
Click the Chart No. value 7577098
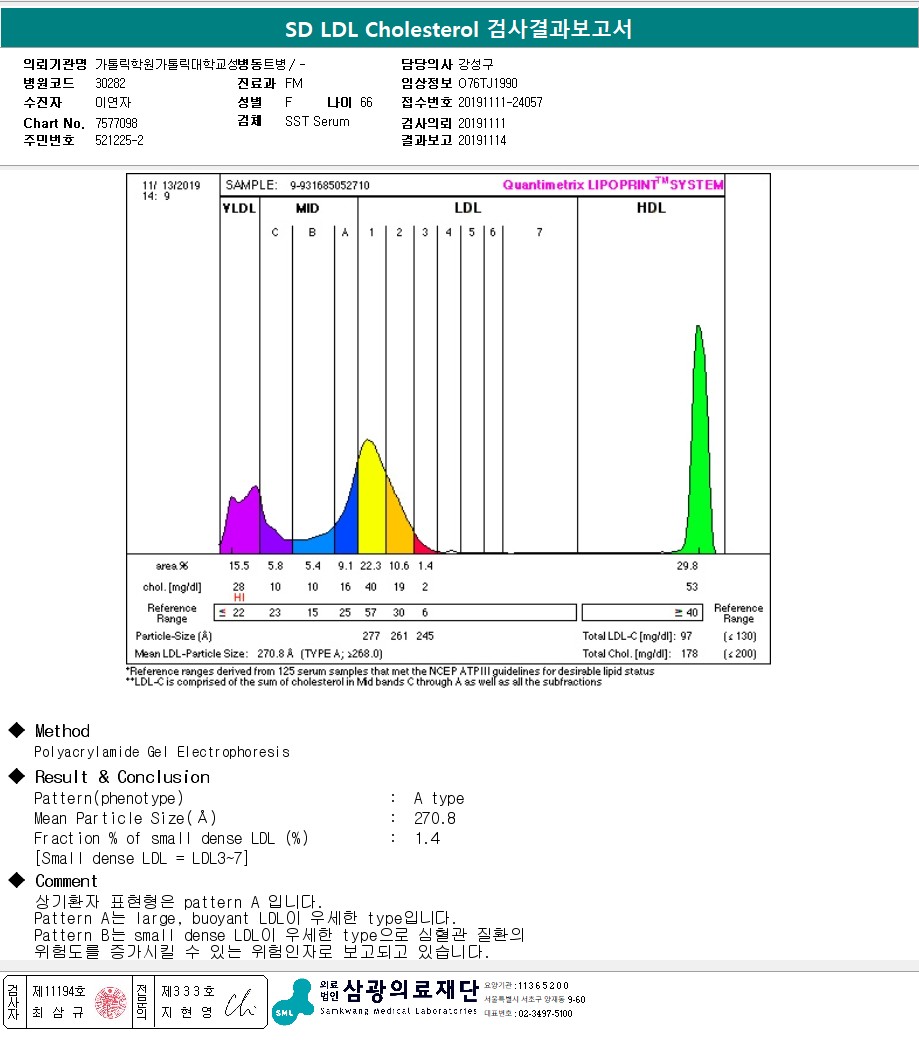(116, 123)
